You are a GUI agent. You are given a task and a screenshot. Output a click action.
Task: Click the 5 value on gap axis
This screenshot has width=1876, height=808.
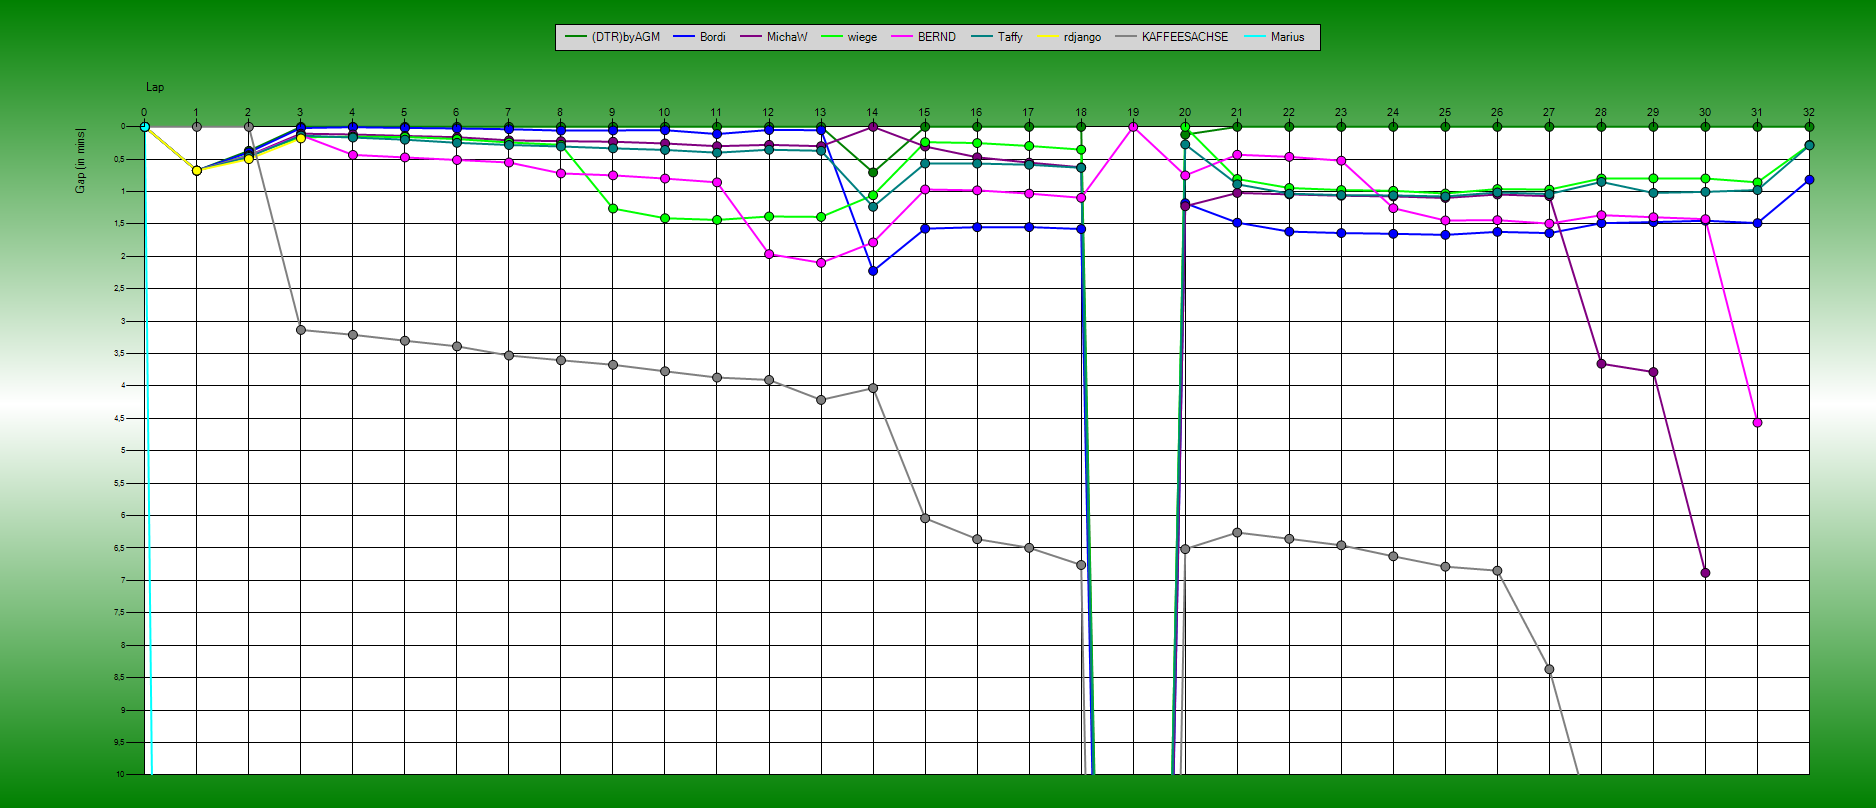(x=123, y=451)
